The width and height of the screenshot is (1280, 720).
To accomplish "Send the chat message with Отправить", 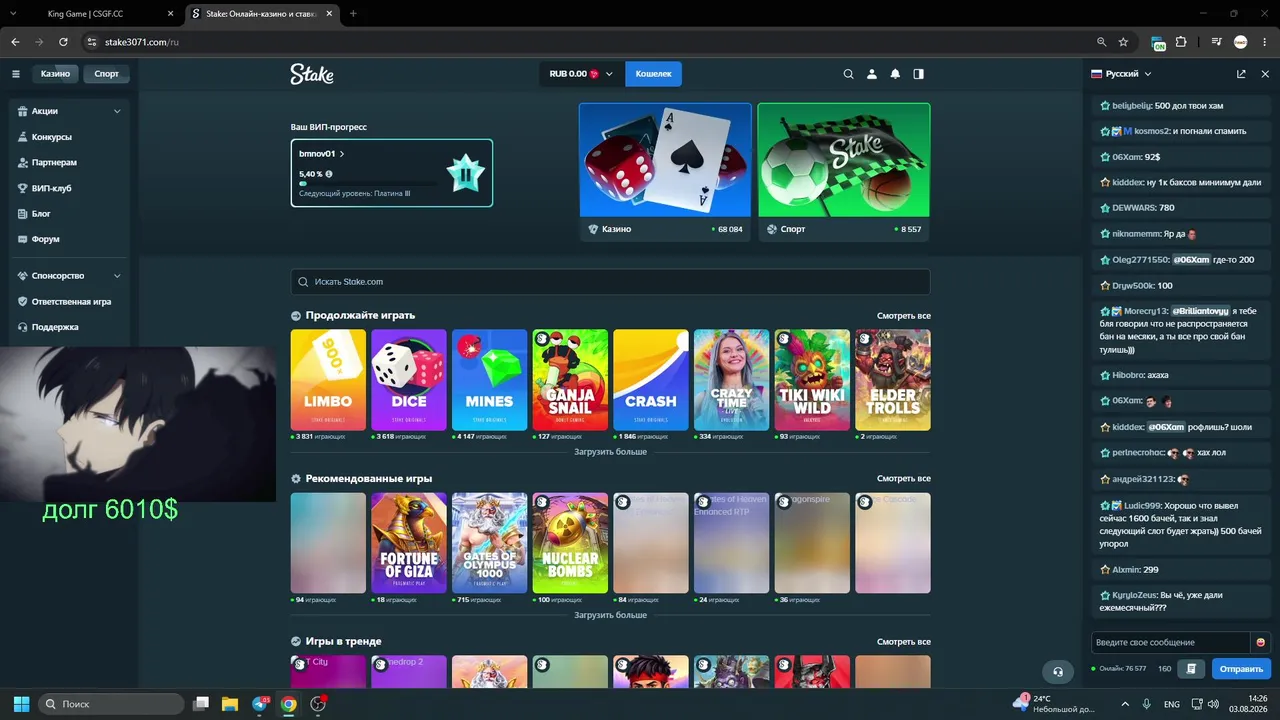I will [x=1241, y=668].
